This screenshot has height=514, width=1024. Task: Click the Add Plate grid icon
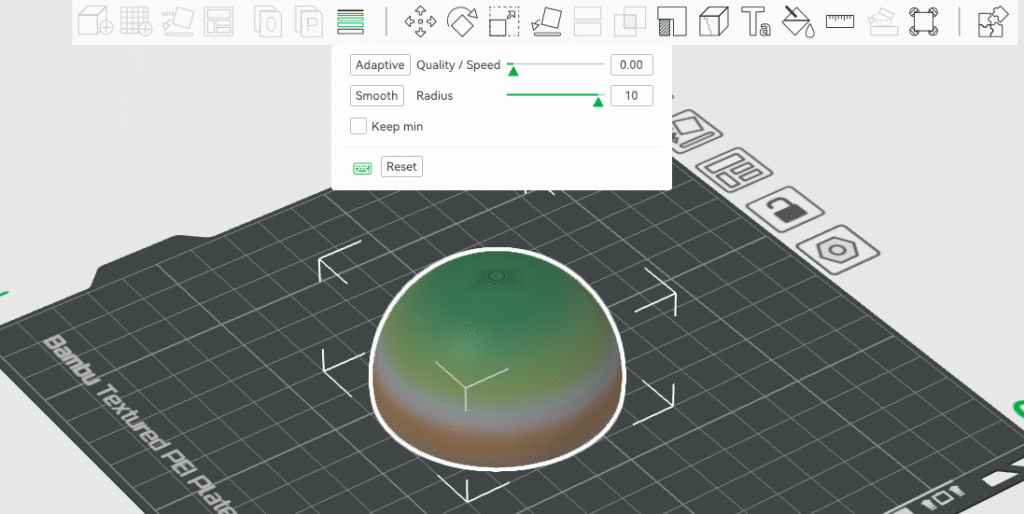point(136,21)
